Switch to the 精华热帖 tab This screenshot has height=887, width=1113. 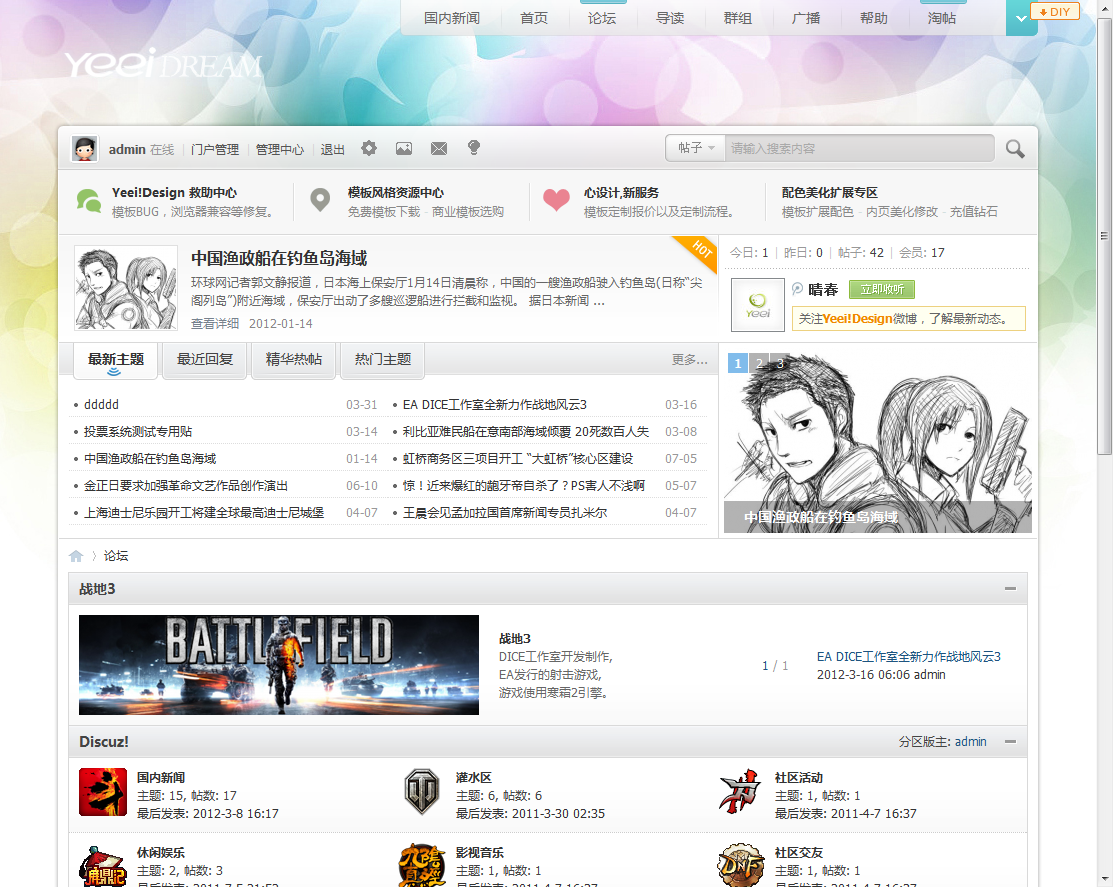294,360
